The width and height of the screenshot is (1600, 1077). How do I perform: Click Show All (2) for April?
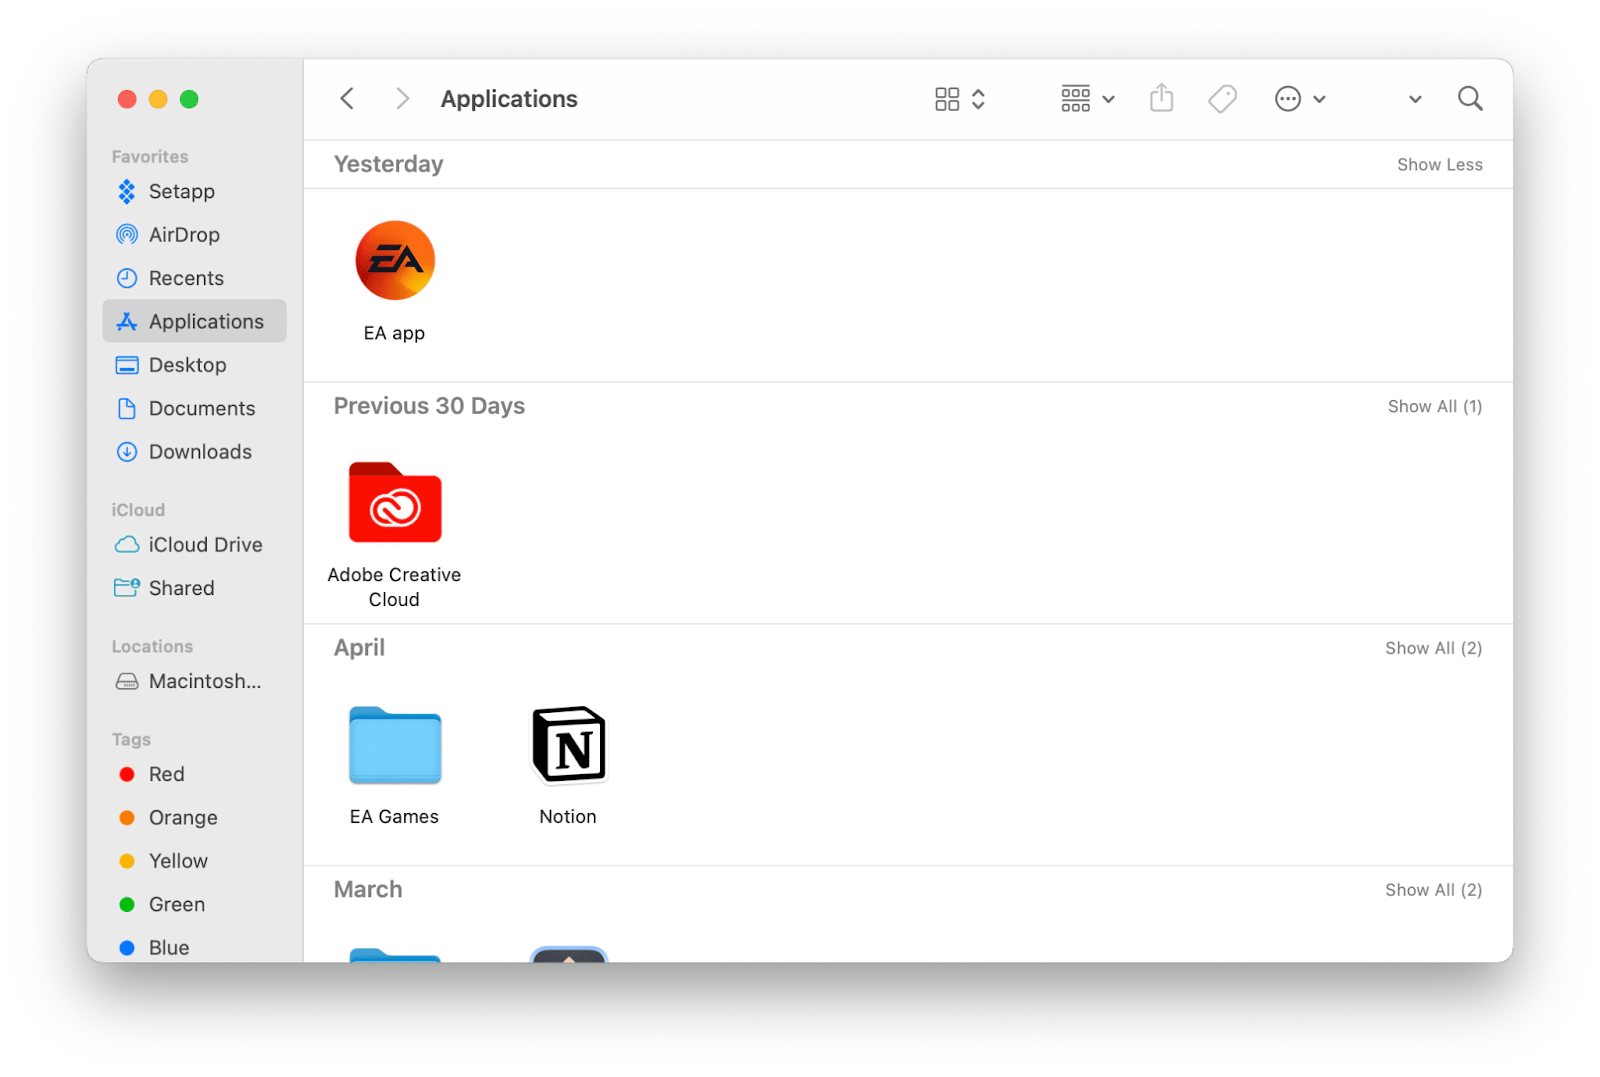pos(1433,648)
